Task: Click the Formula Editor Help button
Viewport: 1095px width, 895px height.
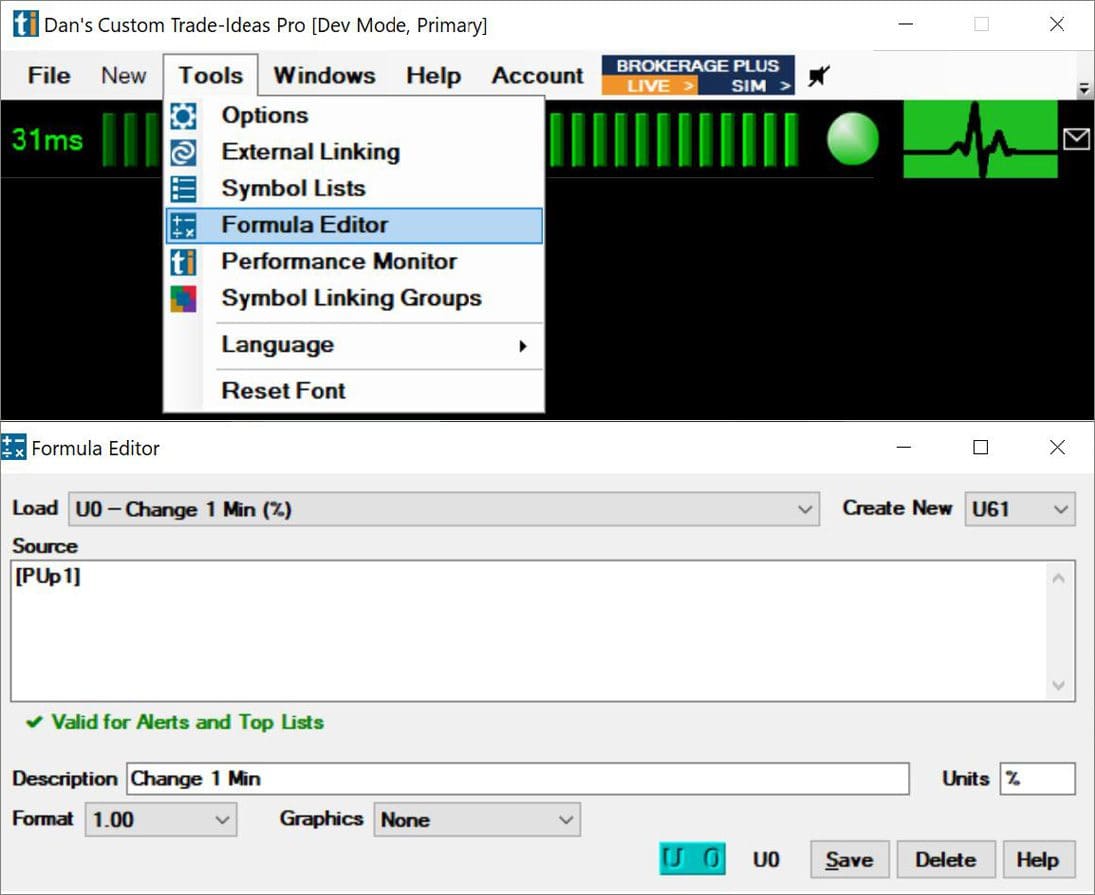Action: pos(1037,859)
